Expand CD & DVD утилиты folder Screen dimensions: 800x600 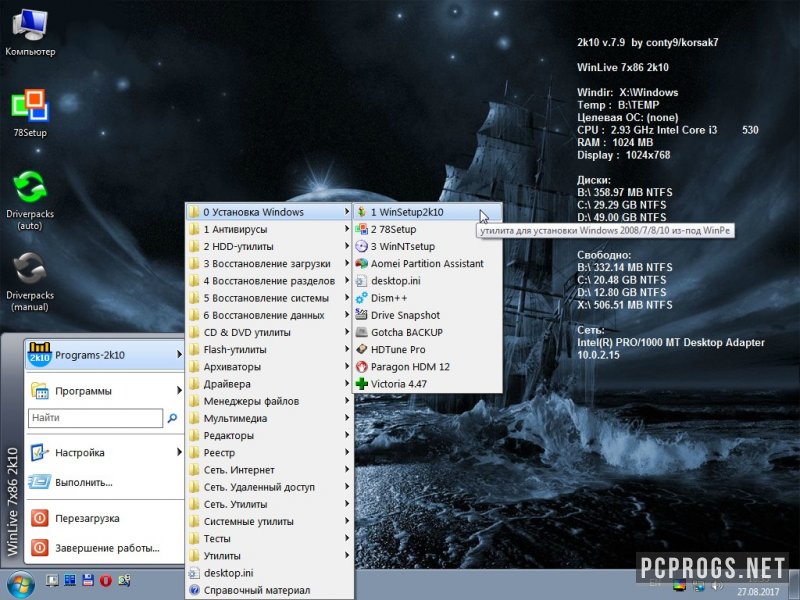pyautogui.click(x=269, y=332)
